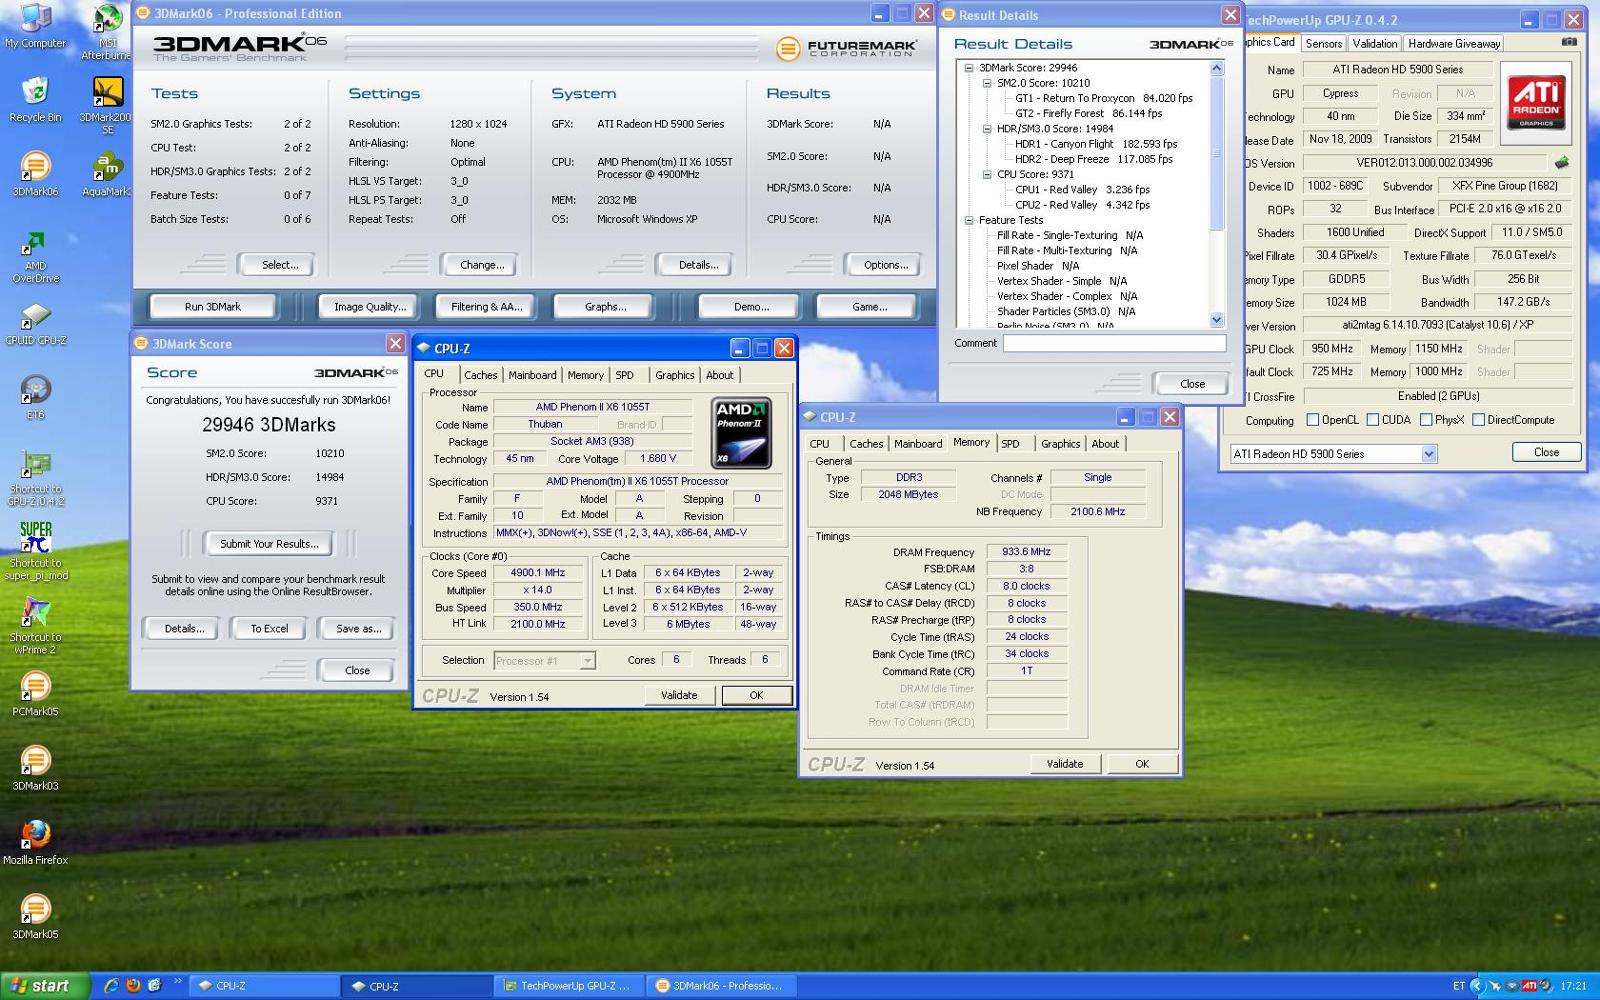This screenshot has width=1600, height=1000.
Task: Open the GPU-Z 0.4.2 desktop shortcut
Action: click(x=36, y=479)
